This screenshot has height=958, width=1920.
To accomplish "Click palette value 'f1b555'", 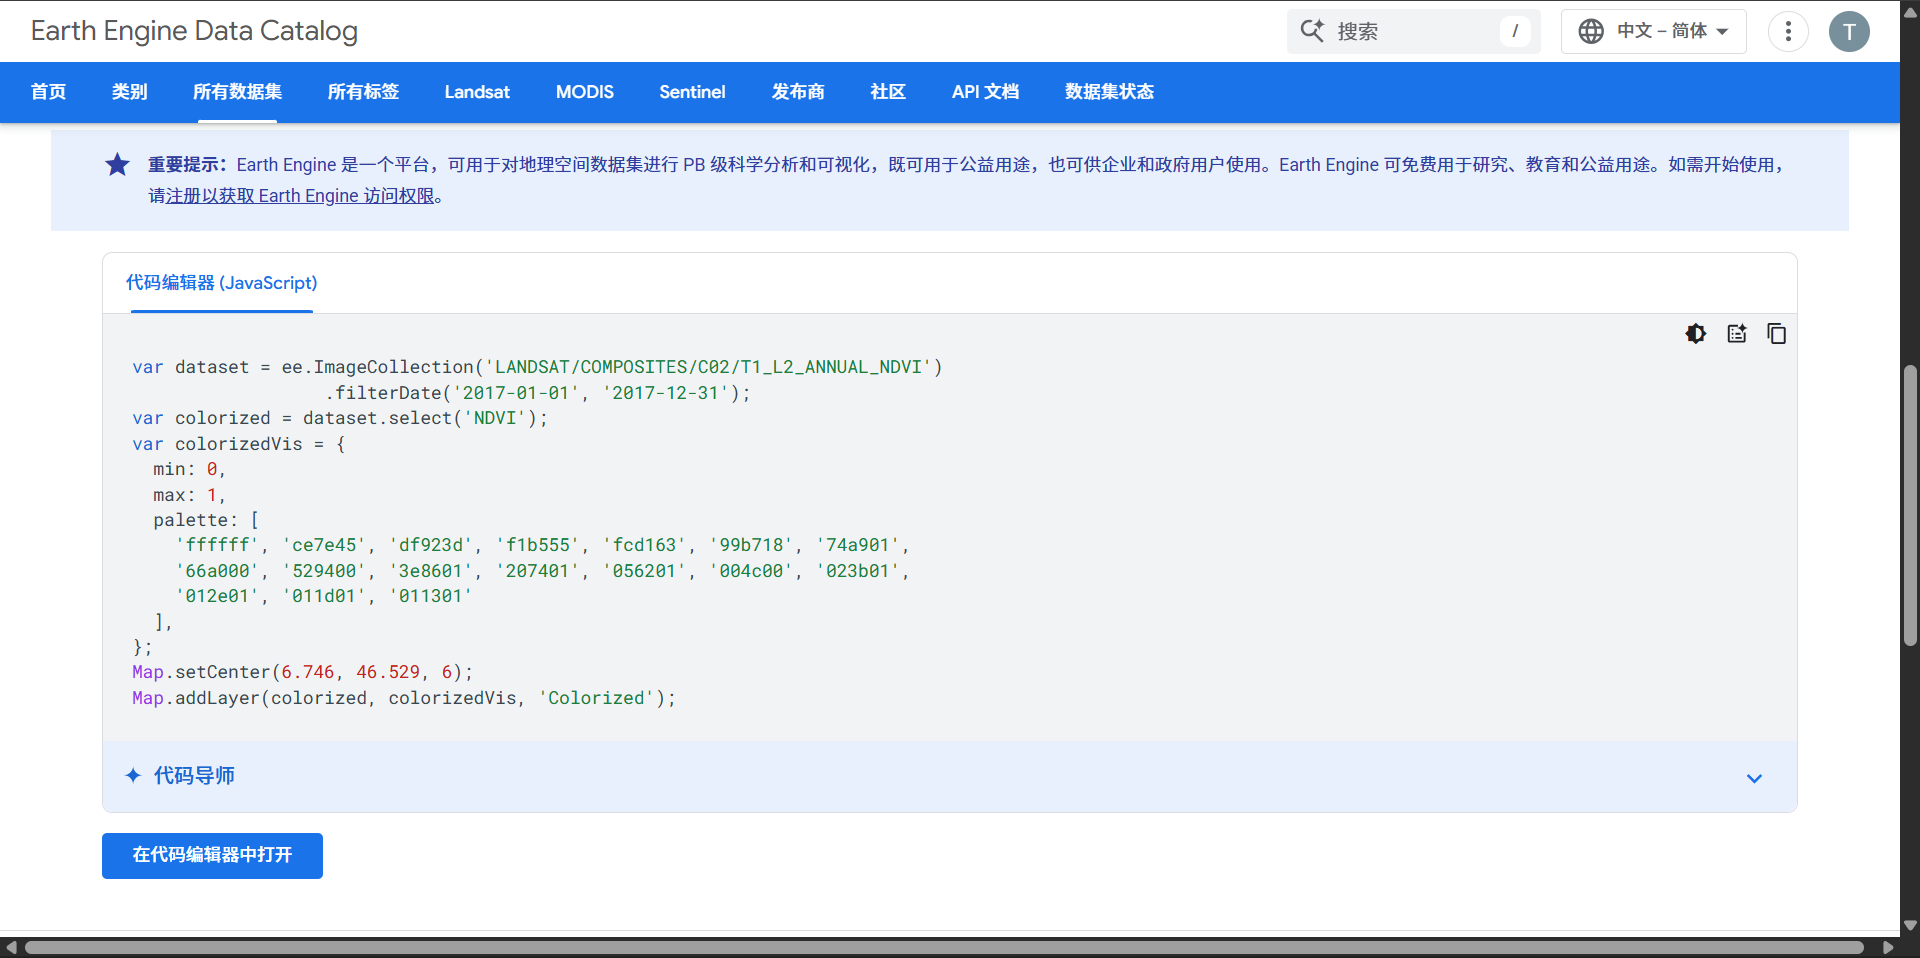I will (538, 545).
